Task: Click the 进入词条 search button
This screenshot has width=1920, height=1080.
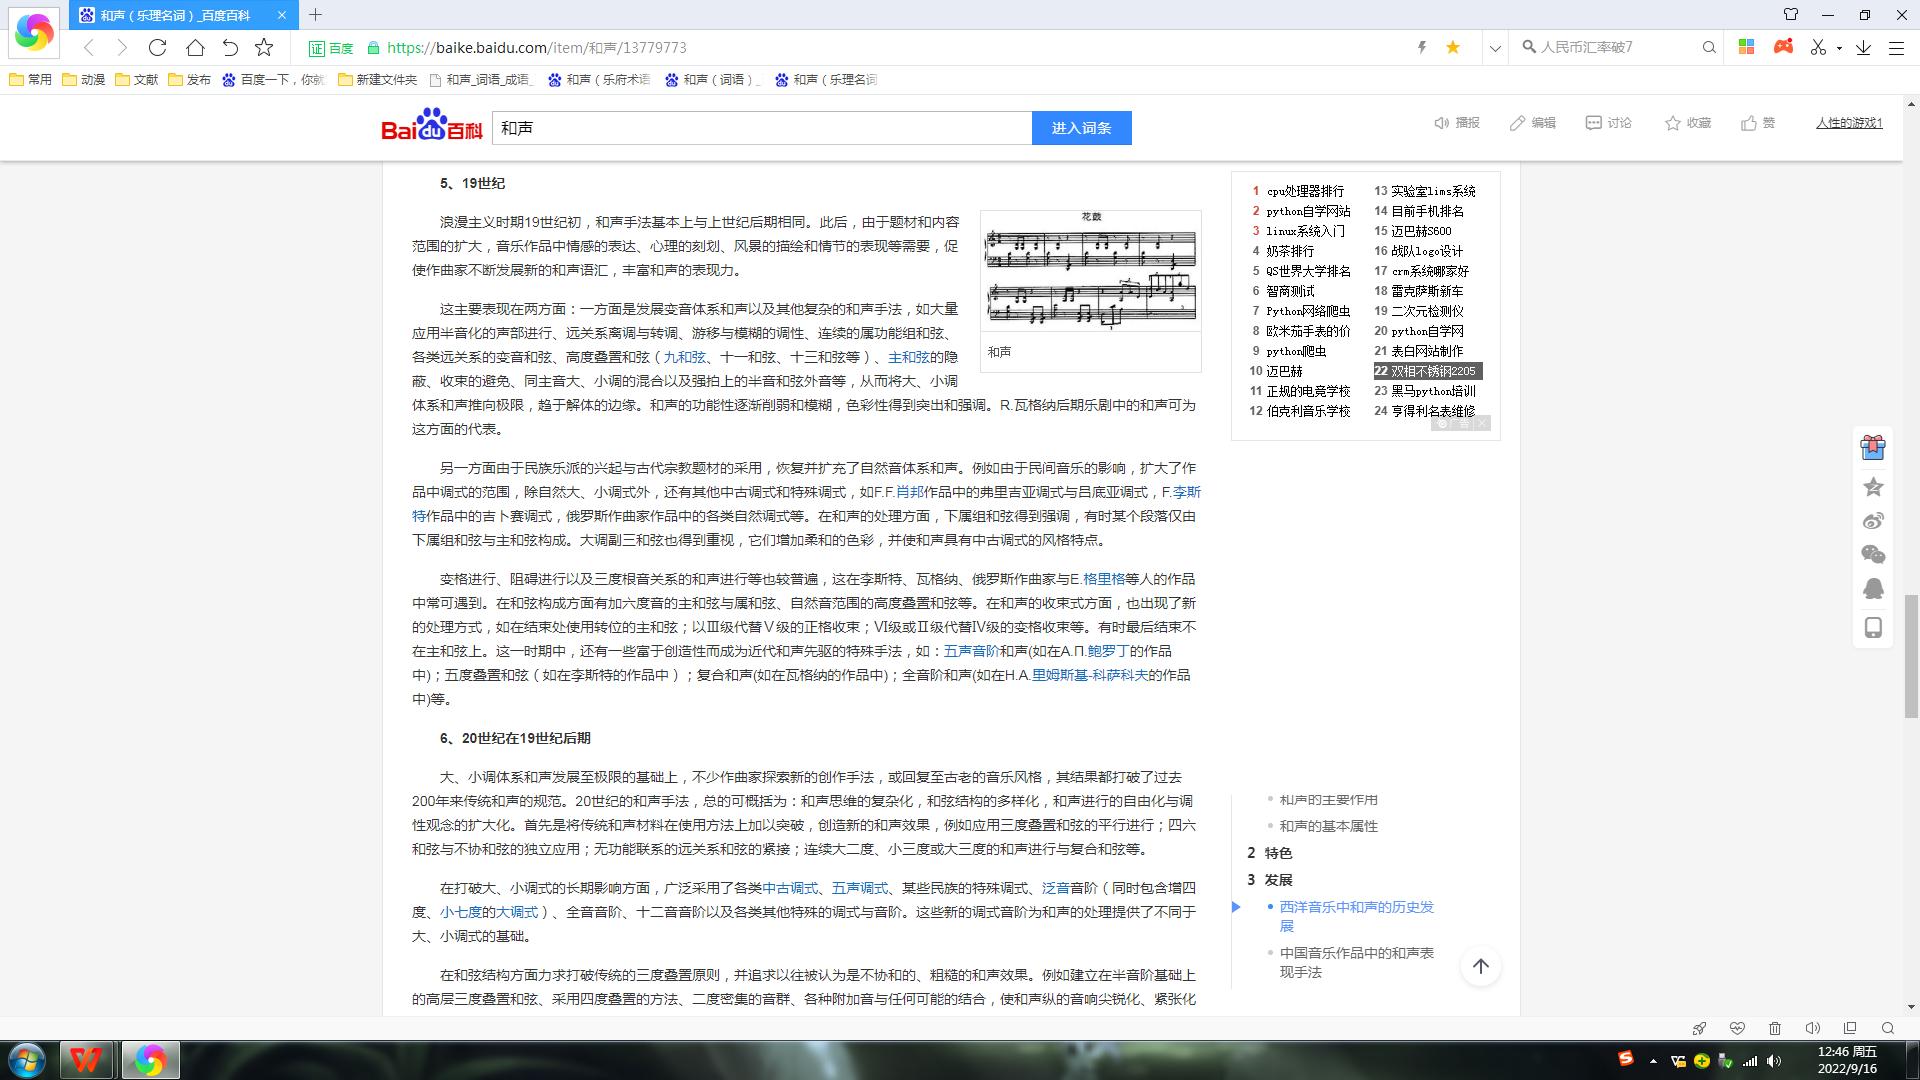Action: pyautogui.click(x=1081, y=127)
